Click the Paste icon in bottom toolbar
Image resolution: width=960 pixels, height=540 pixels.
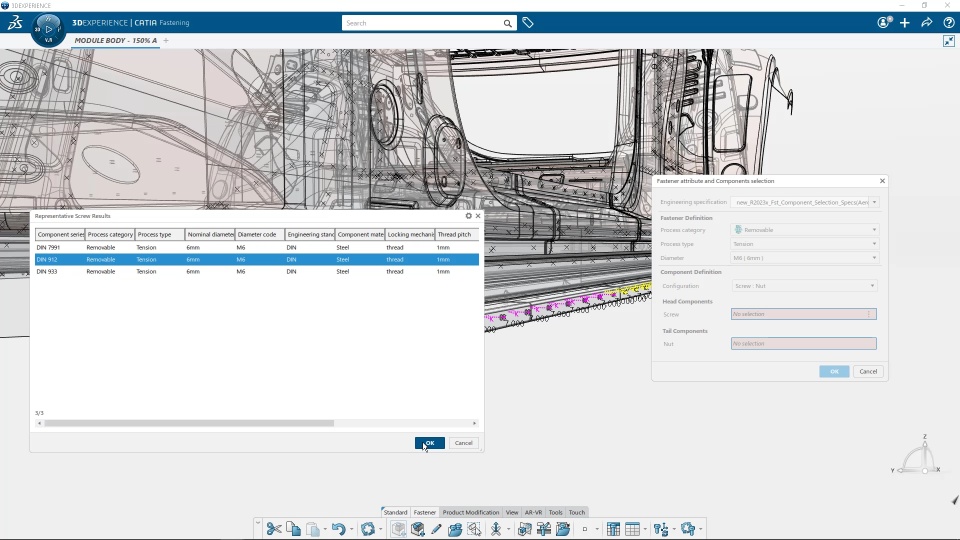point(312,528)
